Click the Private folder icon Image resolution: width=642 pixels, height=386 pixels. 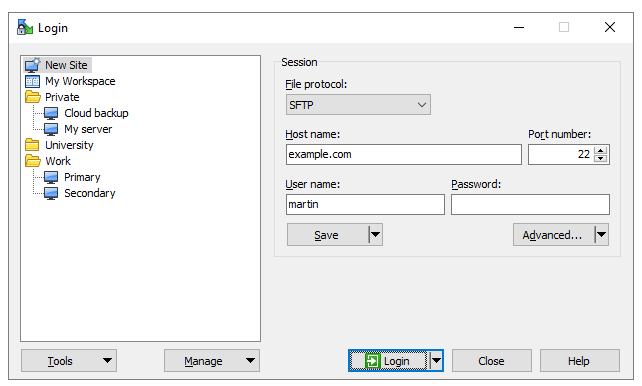point(33,97)
